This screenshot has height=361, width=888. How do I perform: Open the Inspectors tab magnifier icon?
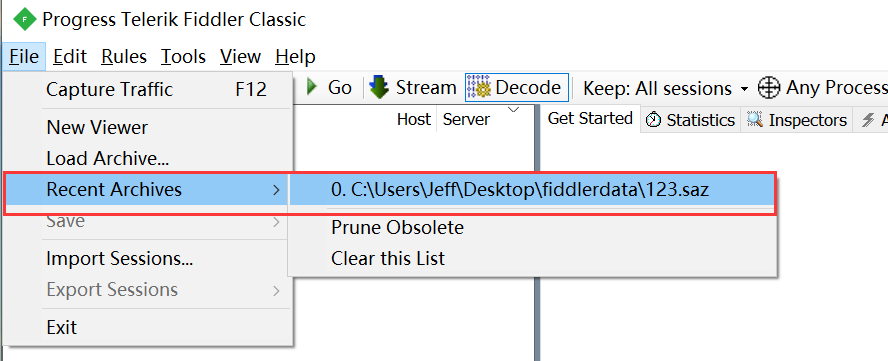tap(755, 120)
